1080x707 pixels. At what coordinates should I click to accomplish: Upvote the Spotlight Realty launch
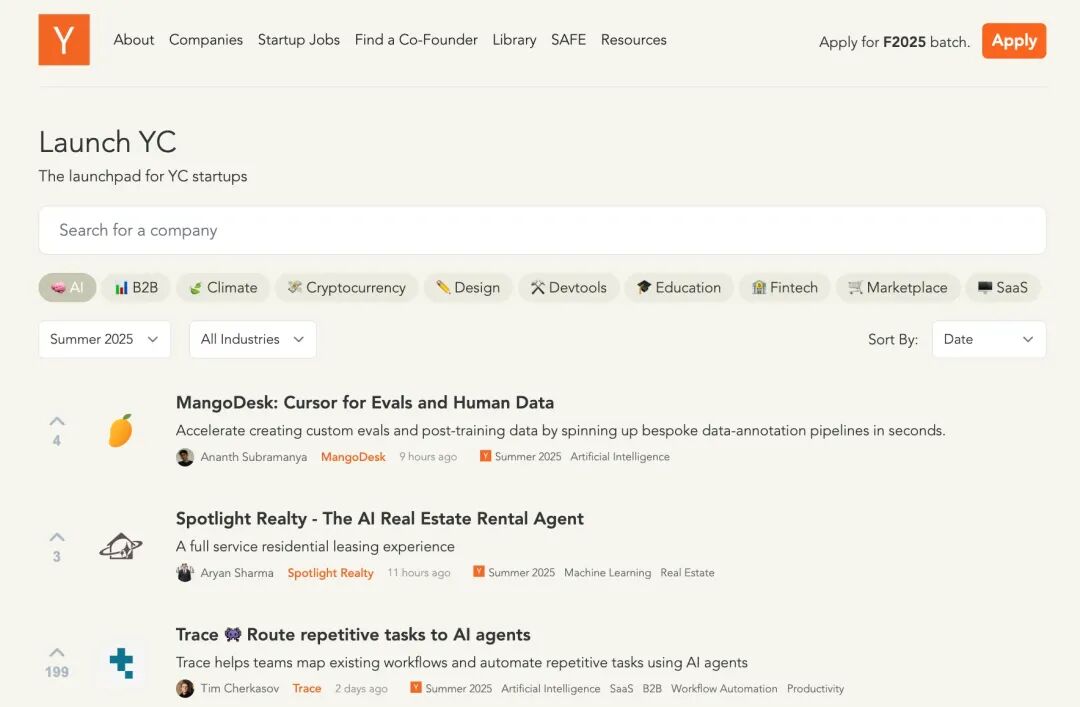click(x=57, y=537)
